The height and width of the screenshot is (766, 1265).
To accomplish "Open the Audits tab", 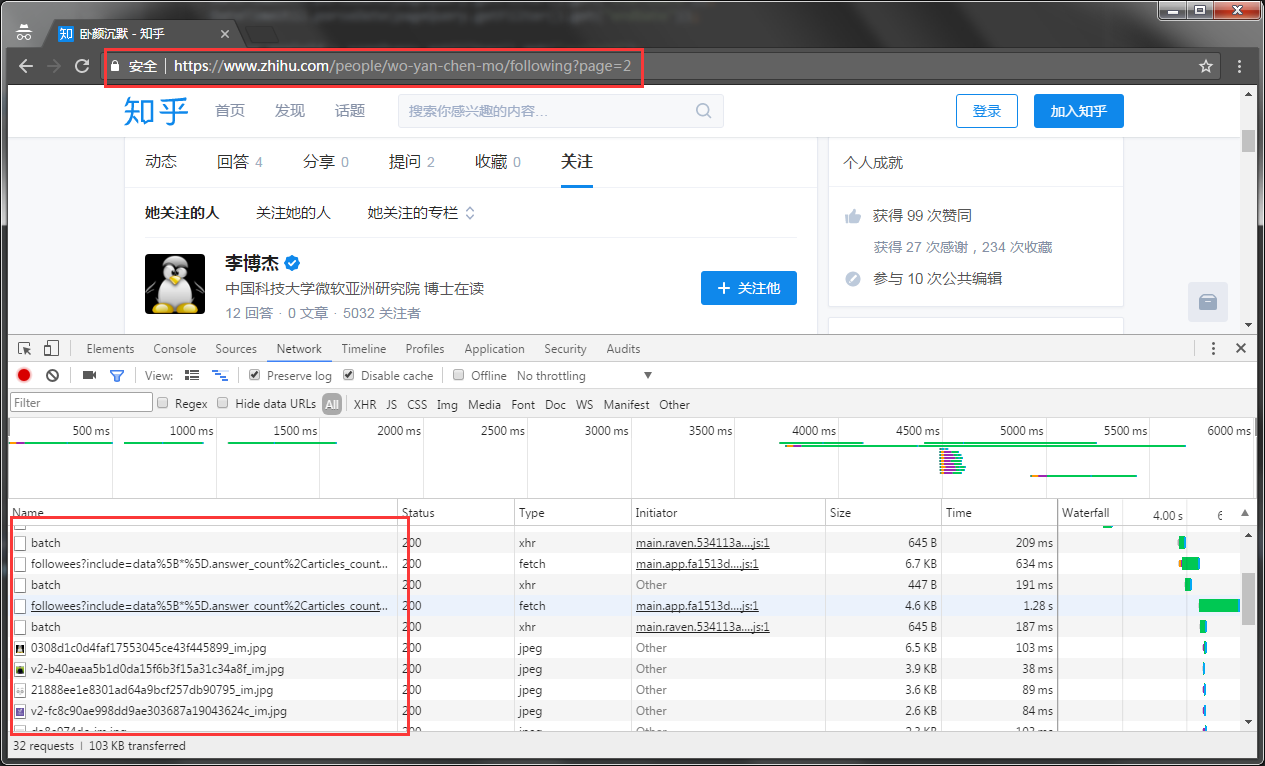I will pos(624,349).
